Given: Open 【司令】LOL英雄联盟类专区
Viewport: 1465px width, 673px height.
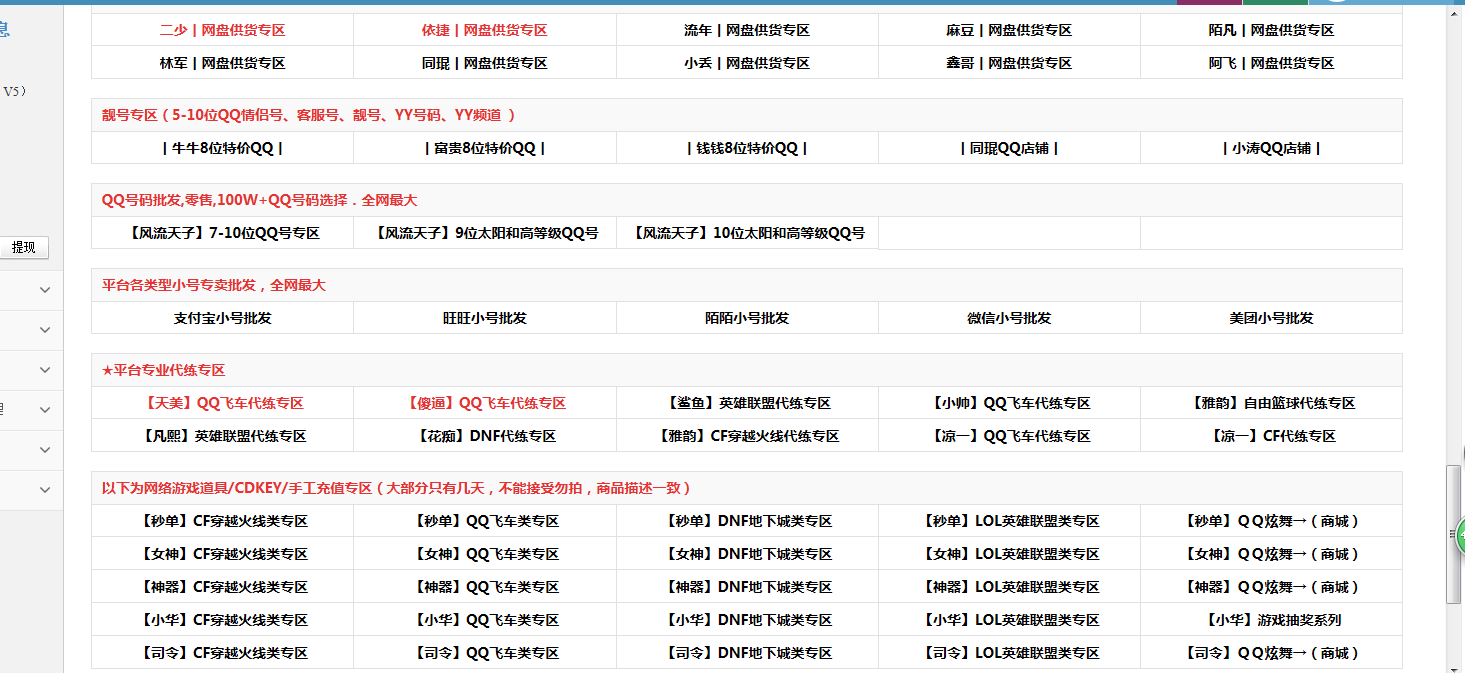Looking at the screenshot, I should [1009, 653].
